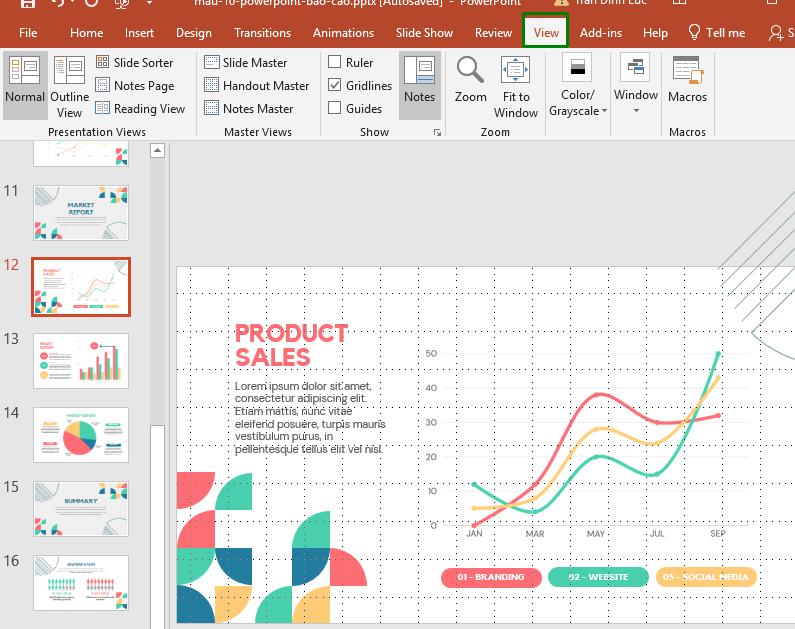Select slide 12 Product Sales thumbnail
The height and width of the screenshot is (629, 795).
81,287
